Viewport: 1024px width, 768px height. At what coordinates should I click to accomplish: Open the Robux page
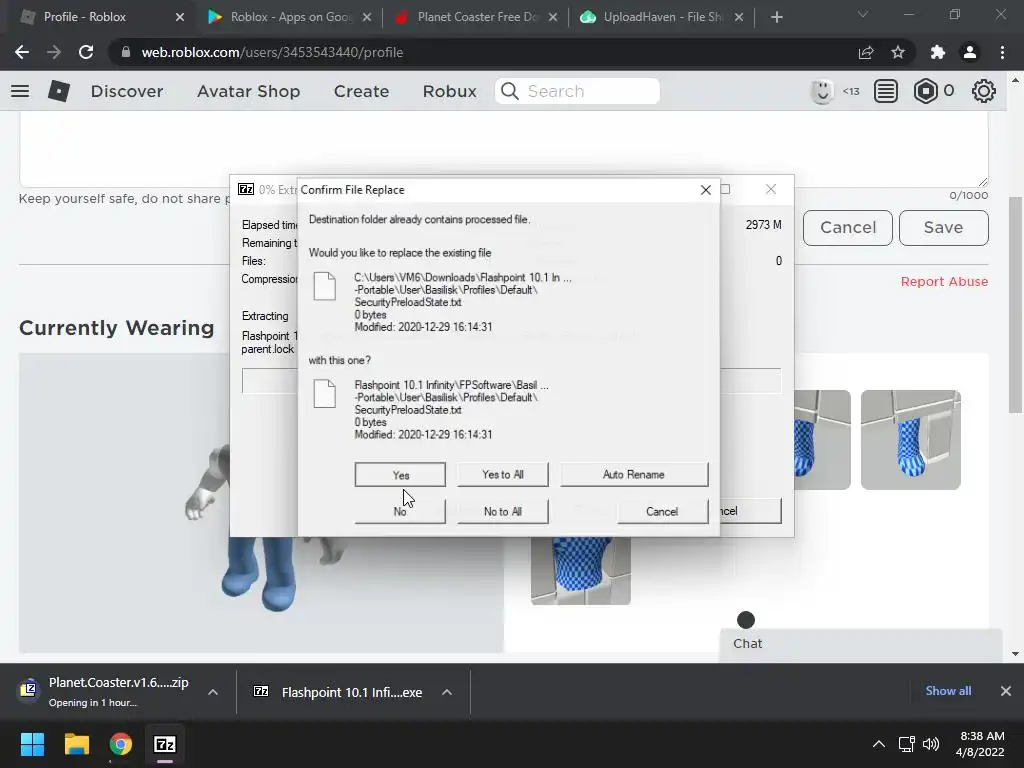[x=449, y=91]
